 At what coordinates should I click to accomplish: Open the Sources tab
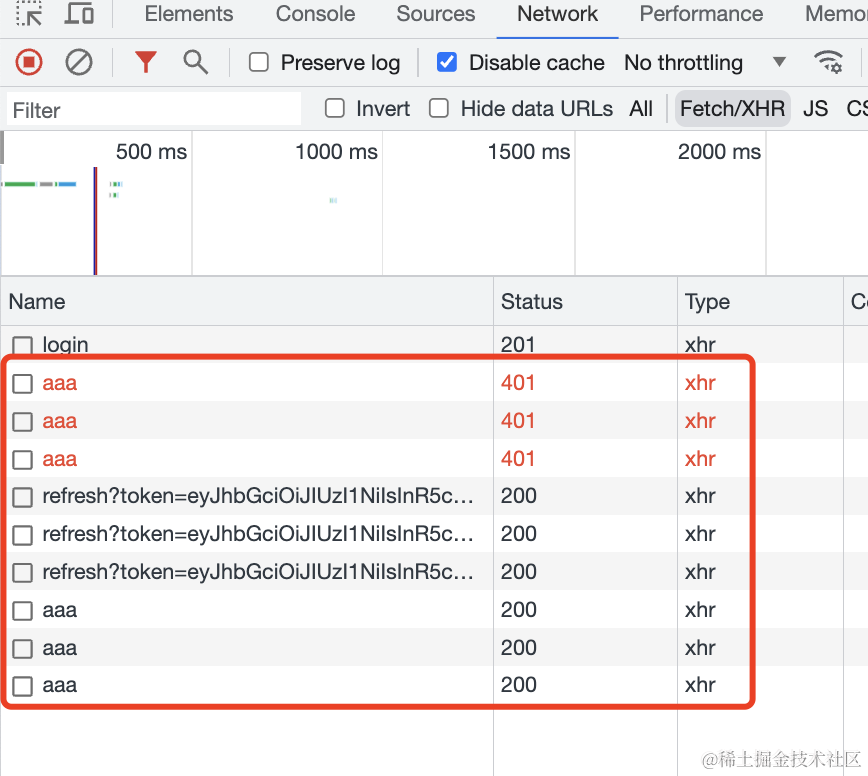click(x=436, y=14)
